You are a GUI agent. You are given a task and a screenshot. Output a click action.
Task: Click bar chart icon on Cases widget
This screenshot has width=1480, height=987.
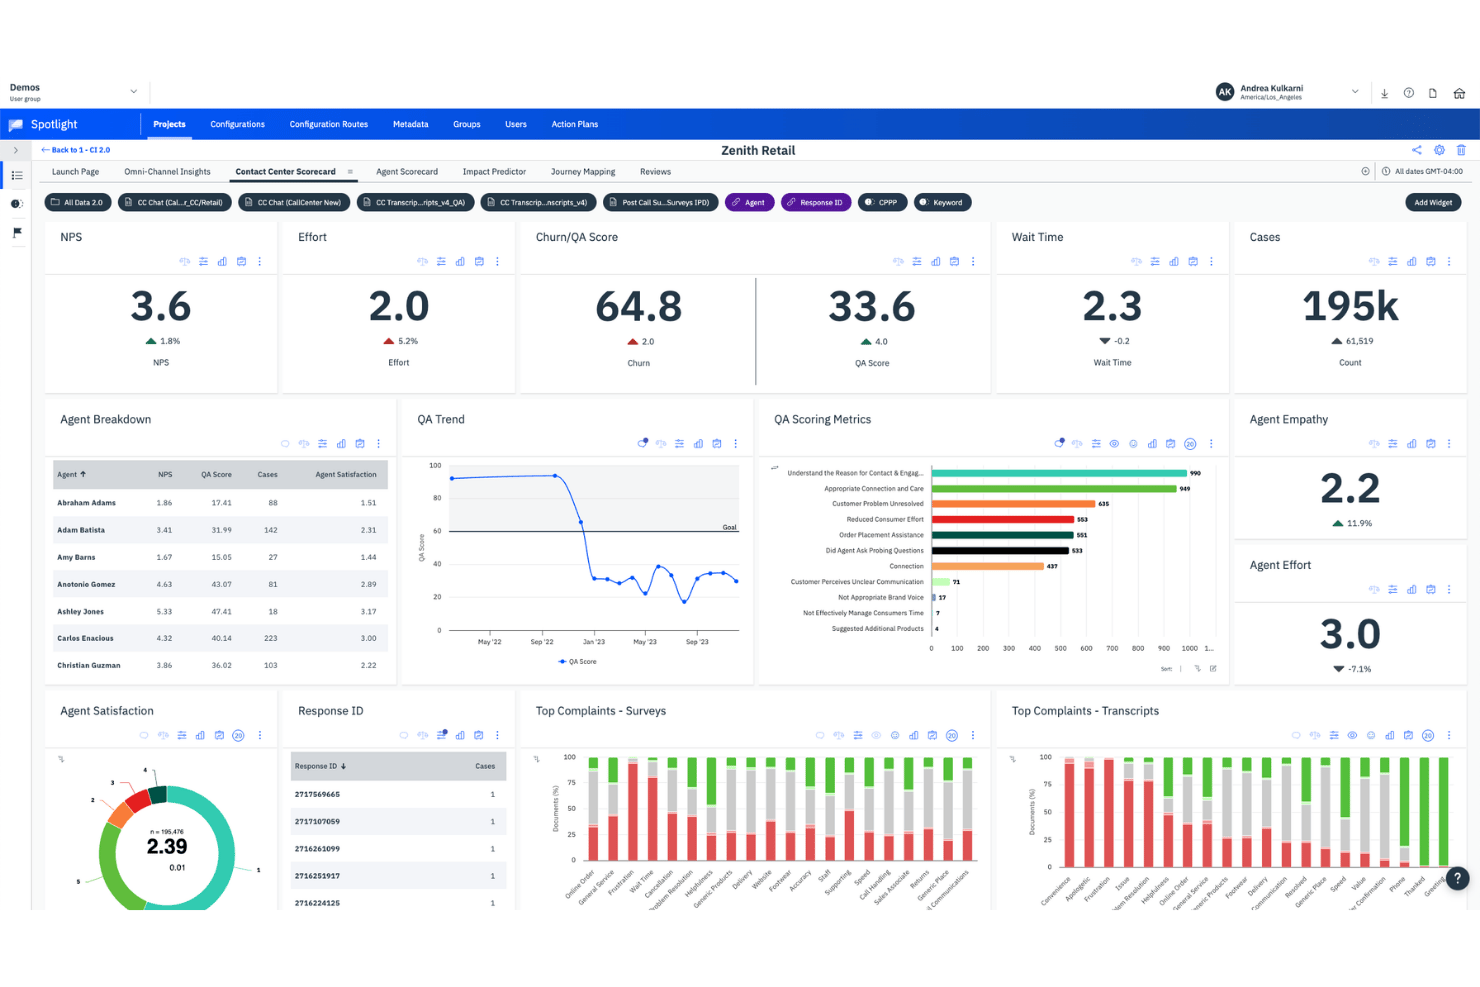[1411, 262]
